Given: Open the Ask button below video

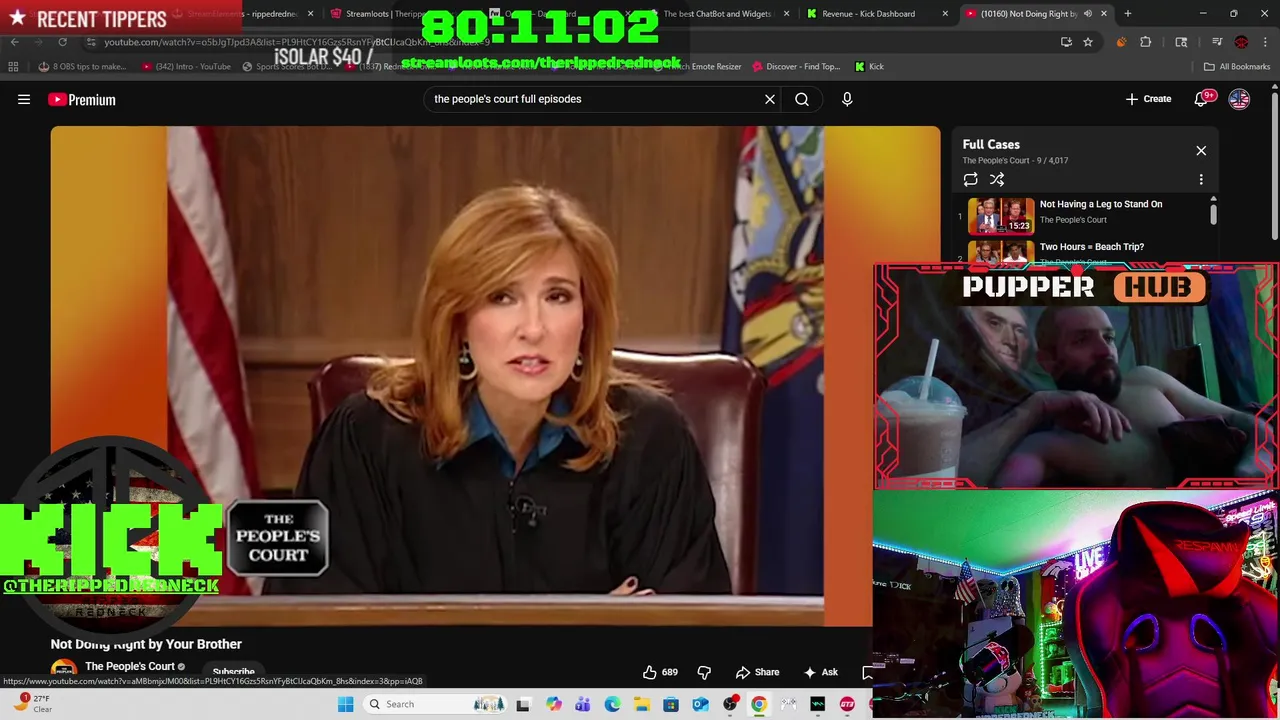Looking at the screenshot, I should [820, 672].
